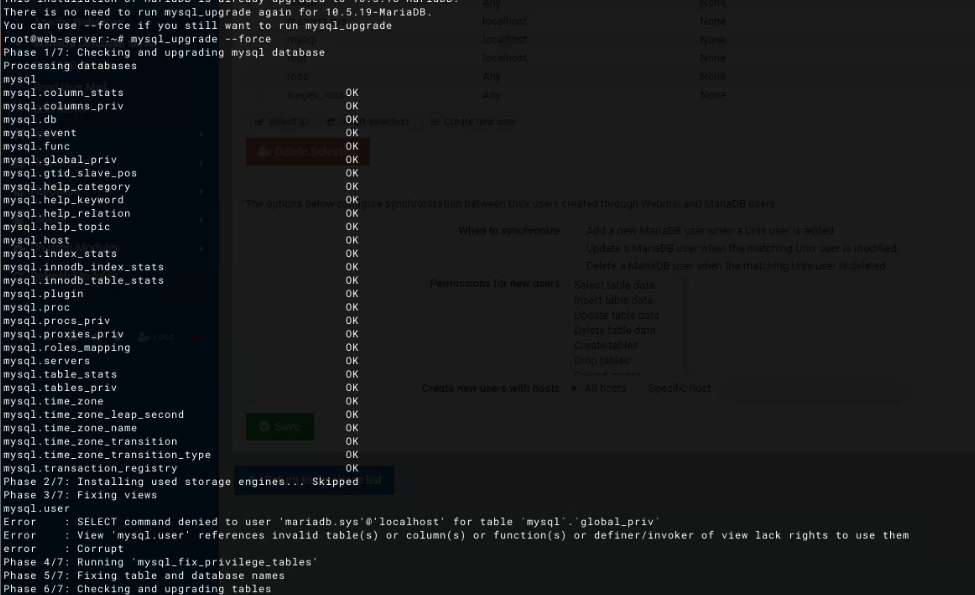Click the 'mysql_upgrade --force' command line
This screenshot has height=595, width=975.
point(201,39)
